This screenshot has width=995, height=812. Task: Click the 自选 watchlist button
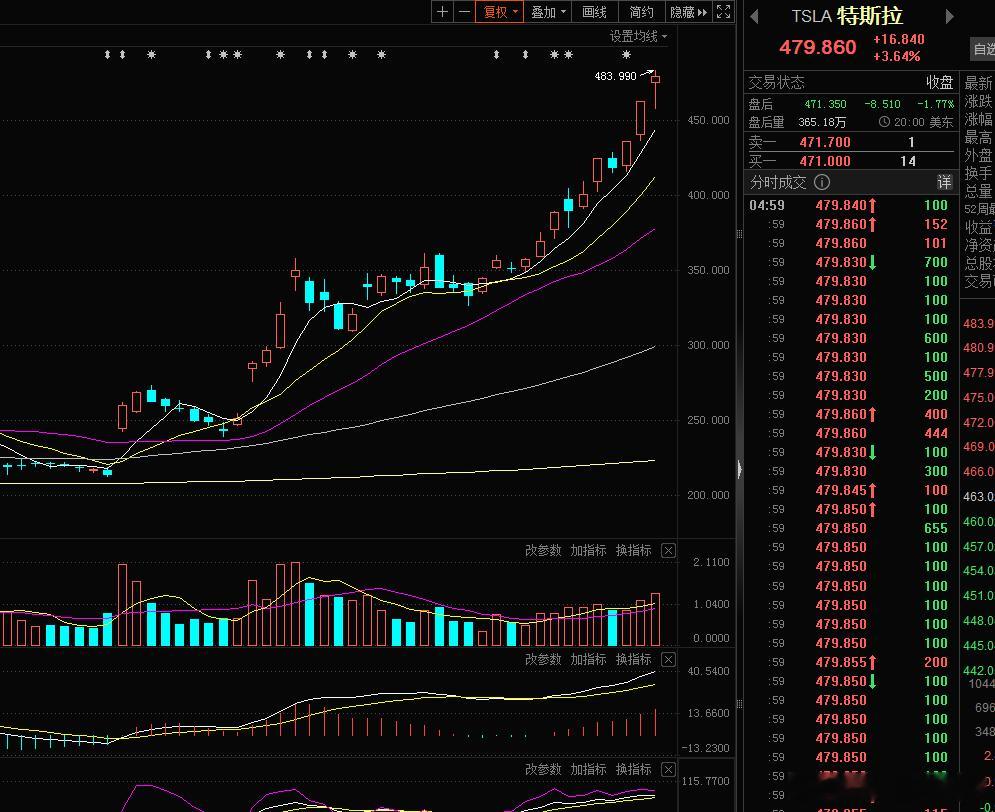[x=984, y=49]
